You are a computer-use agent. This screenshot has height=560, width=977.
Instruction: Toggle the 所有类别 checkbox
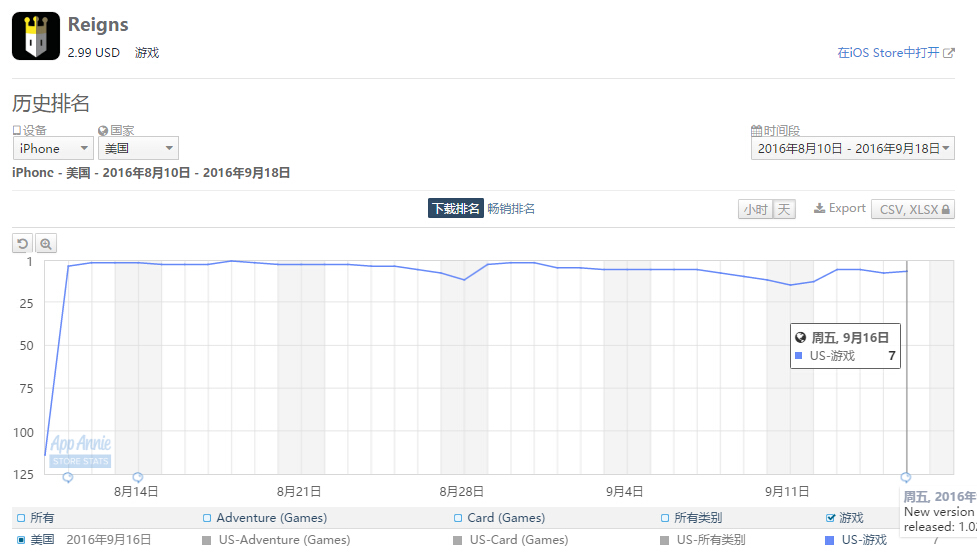click(665, 518)
